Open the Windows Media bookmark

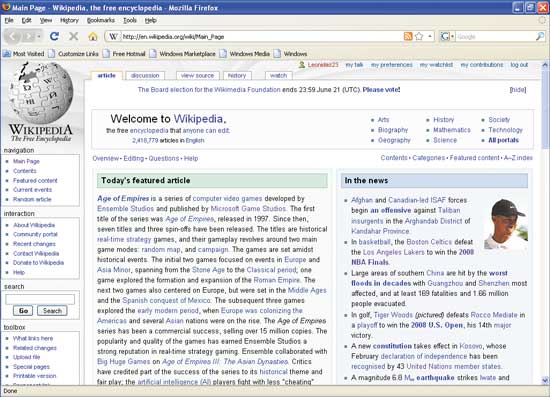coord(245,54)
